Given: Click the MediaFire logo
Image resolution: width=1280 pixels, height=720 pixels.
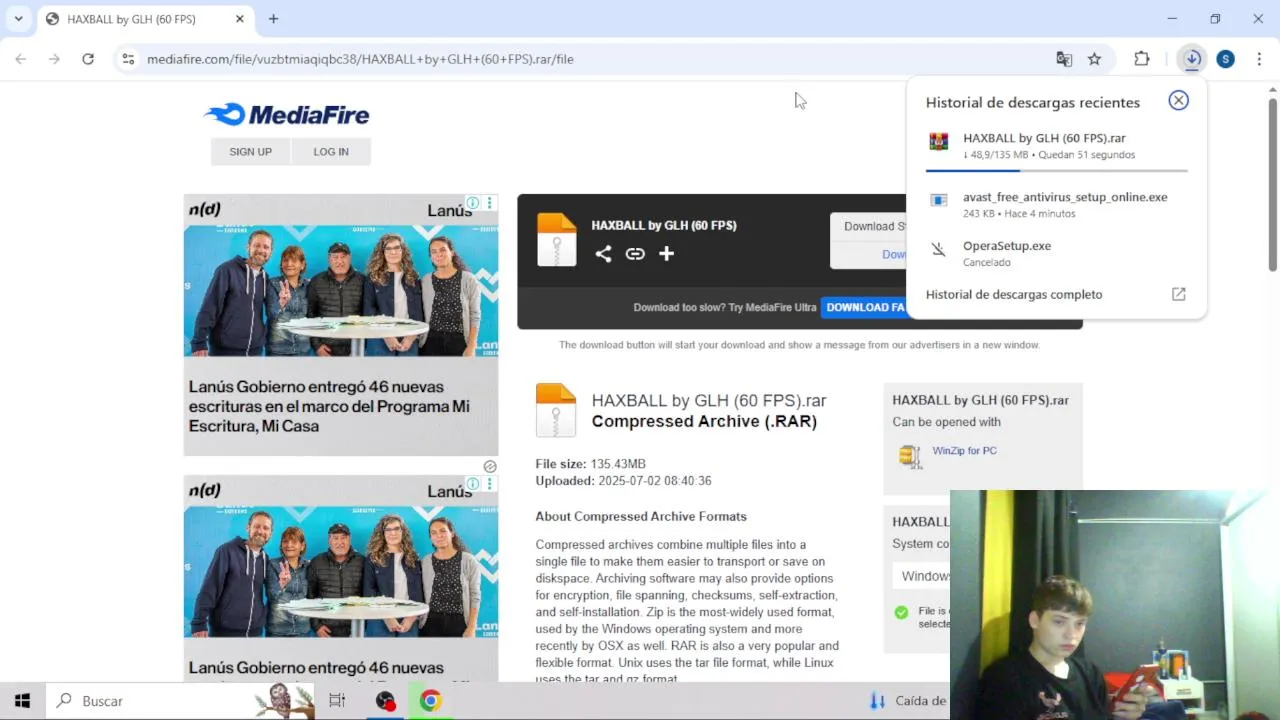Looking at the screenshot, I should click(287, 114).
